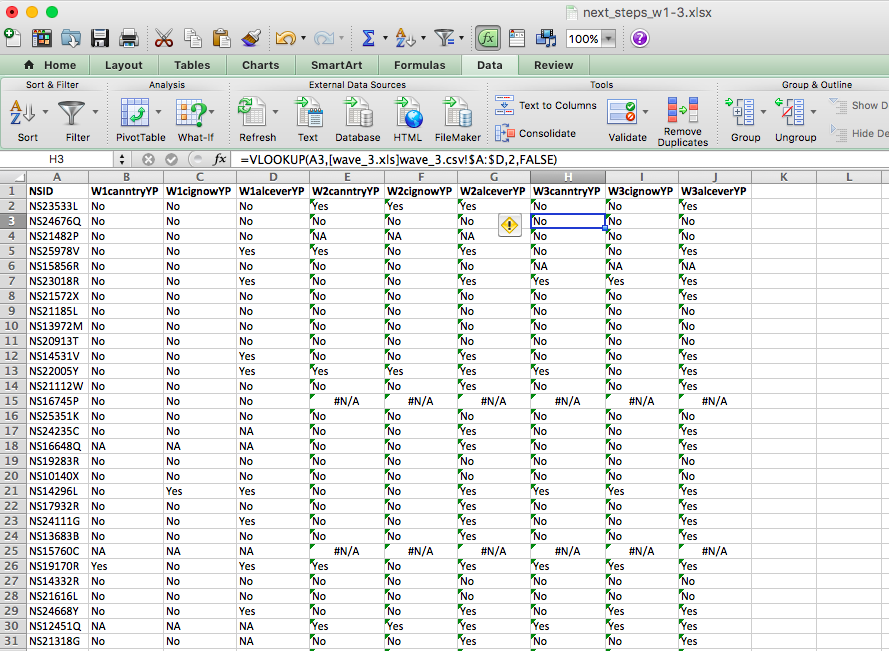Expand the Validate dropdown arrow
Viewport: 889px width, 651px height.
click(x=646, y=112)
